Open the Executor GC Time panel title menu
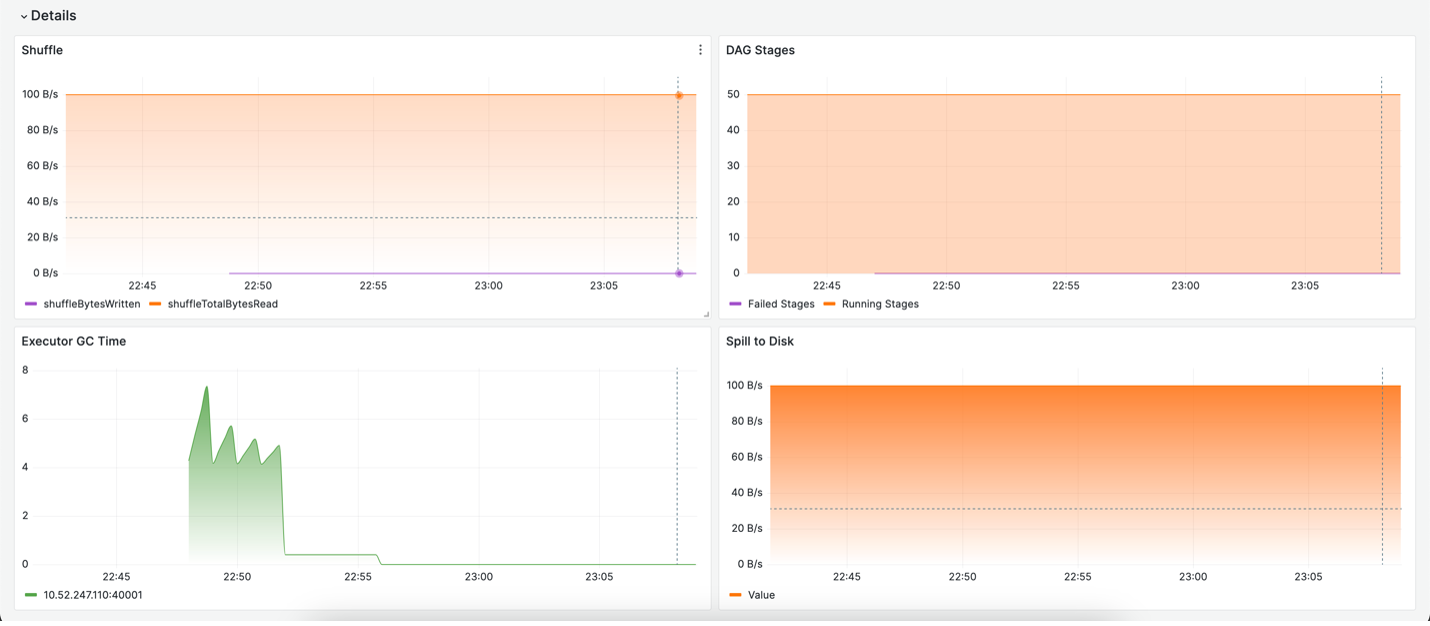 tap(73, 341)
